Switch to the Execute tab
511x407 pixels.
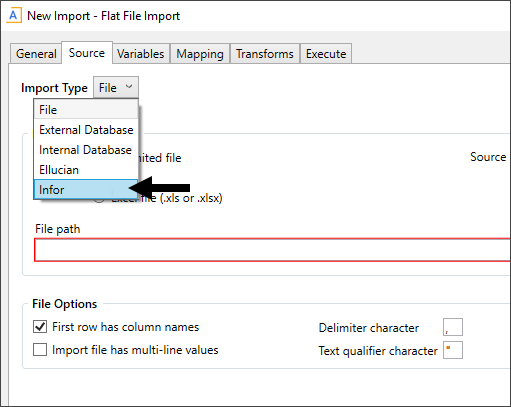326,53
